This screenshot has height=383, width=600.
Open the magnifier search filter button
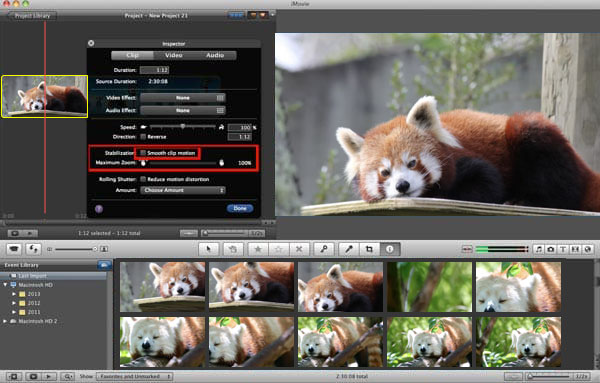click(x=67, y=376)
